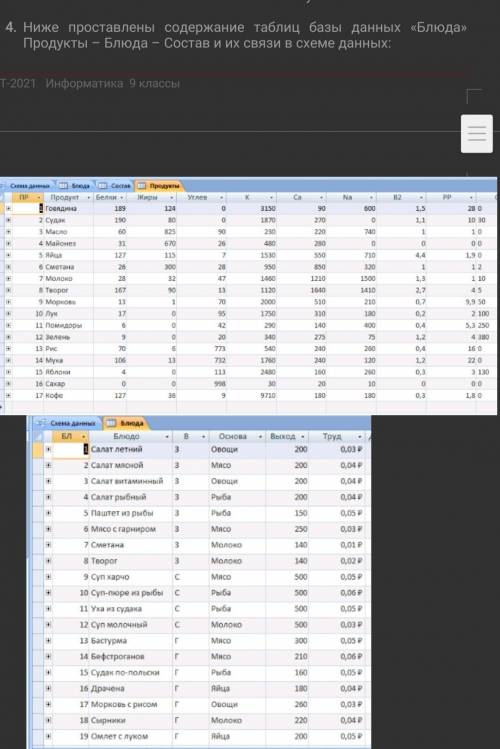This screenshot has height=749, width=500.
Task: Open the Основа column dropdown arrow
Action: pos(260,437)
